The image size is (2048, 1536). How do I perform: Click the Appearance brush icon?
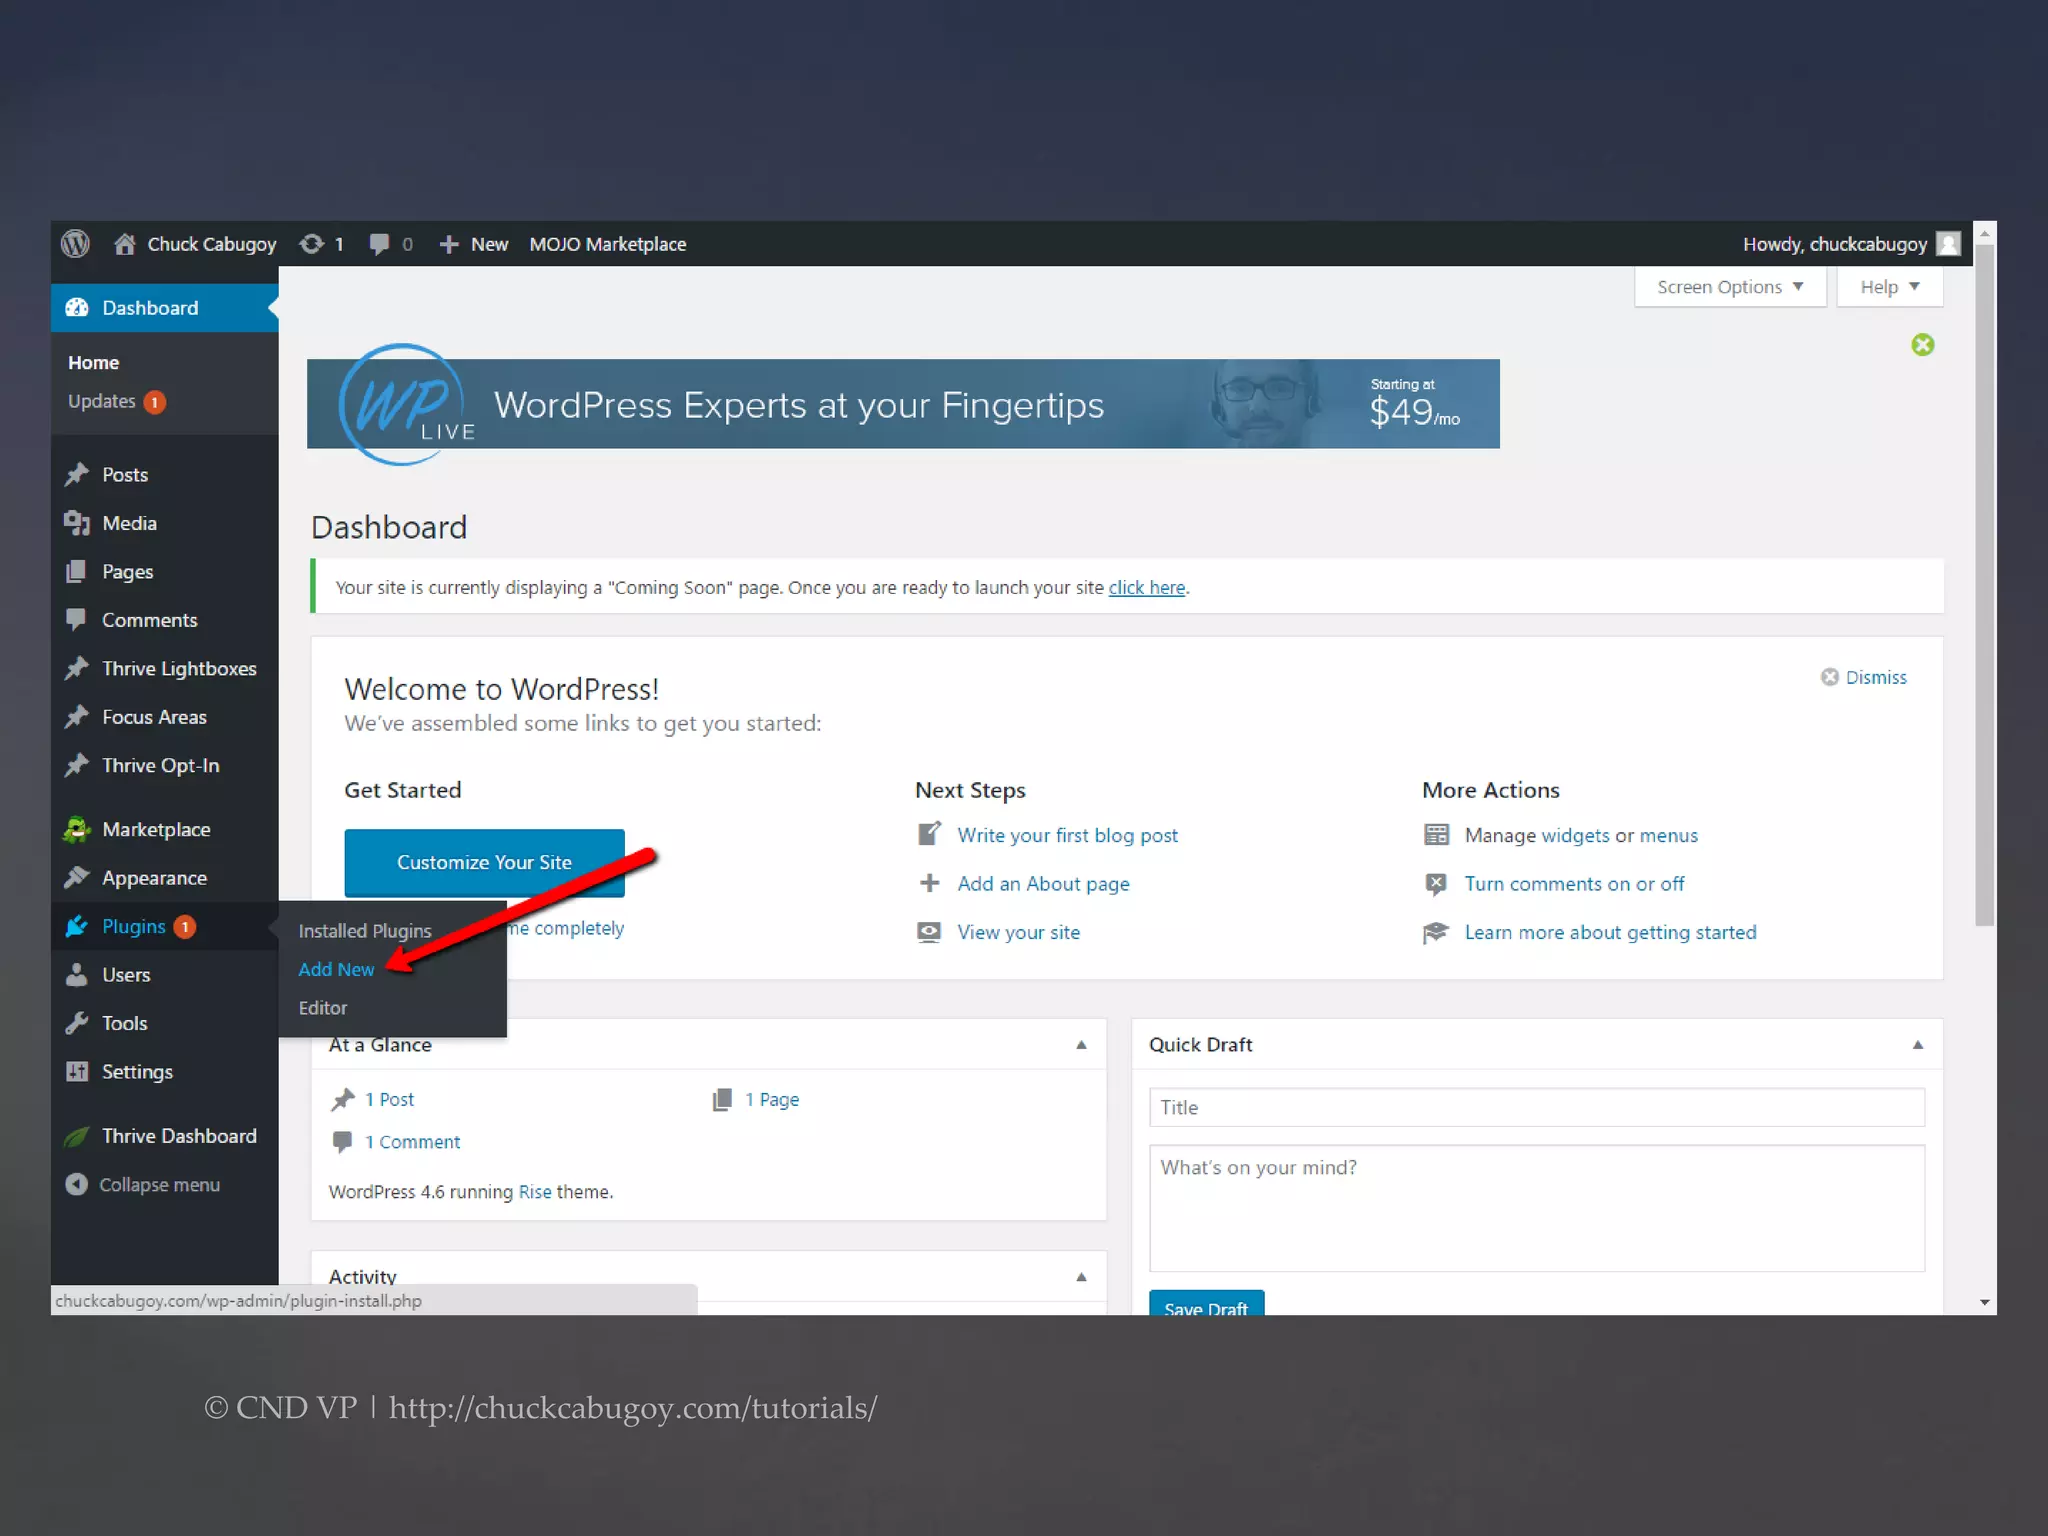point(77,878)
